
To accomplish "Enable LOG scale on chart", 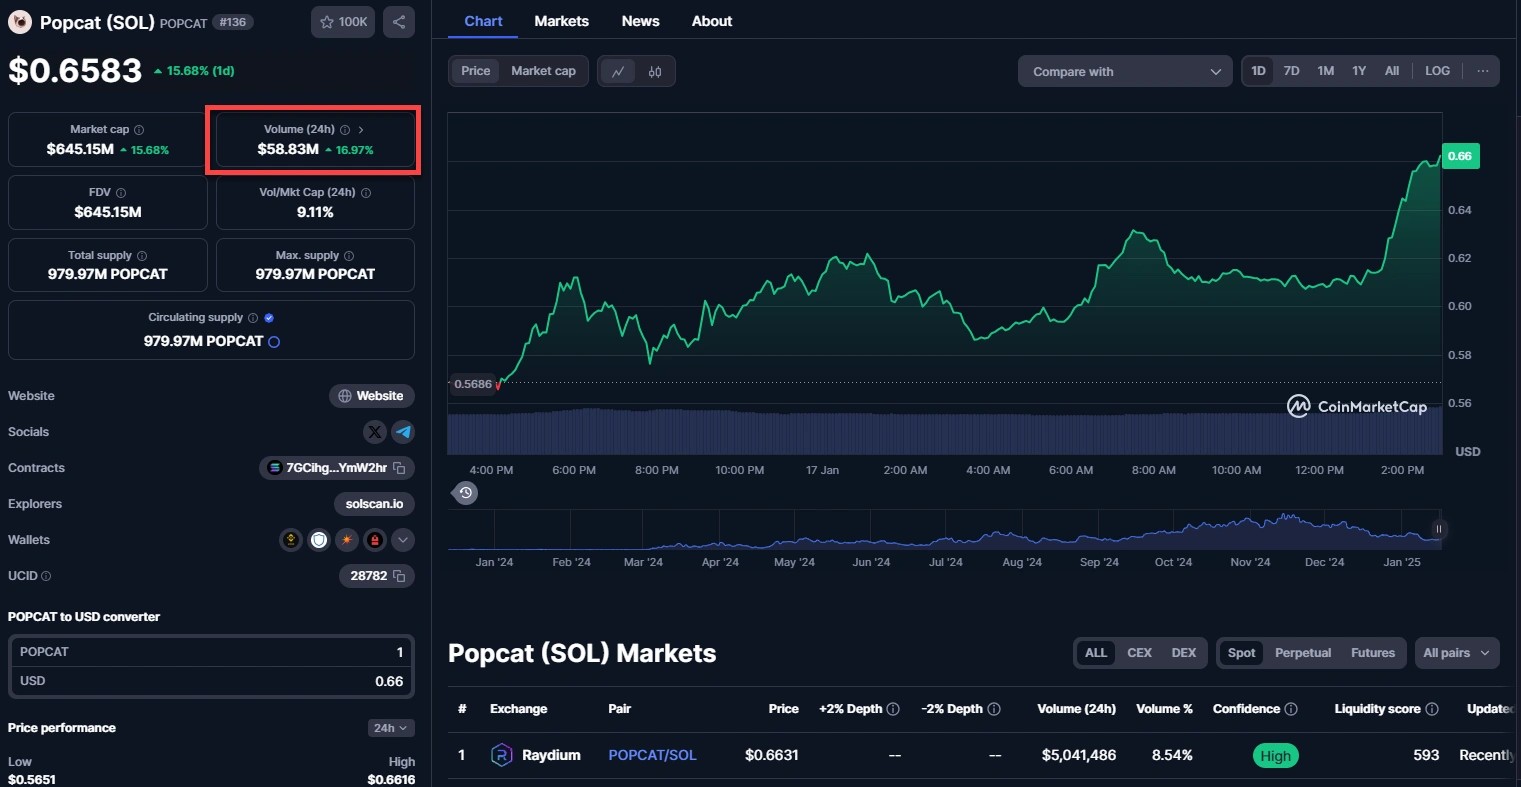I will pyautogui.click(x=1437, y=71).
